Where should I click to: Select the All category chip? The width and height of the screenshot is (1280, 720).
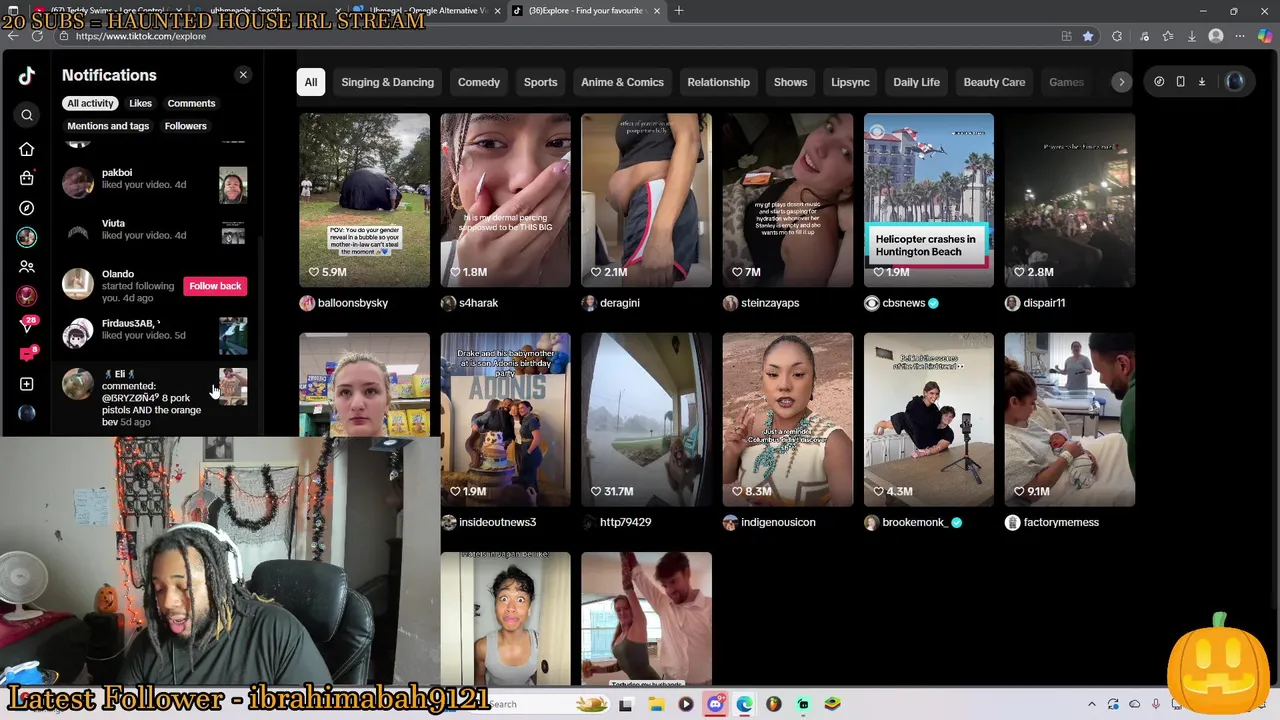pyautogui.click(x=311, y=82)
